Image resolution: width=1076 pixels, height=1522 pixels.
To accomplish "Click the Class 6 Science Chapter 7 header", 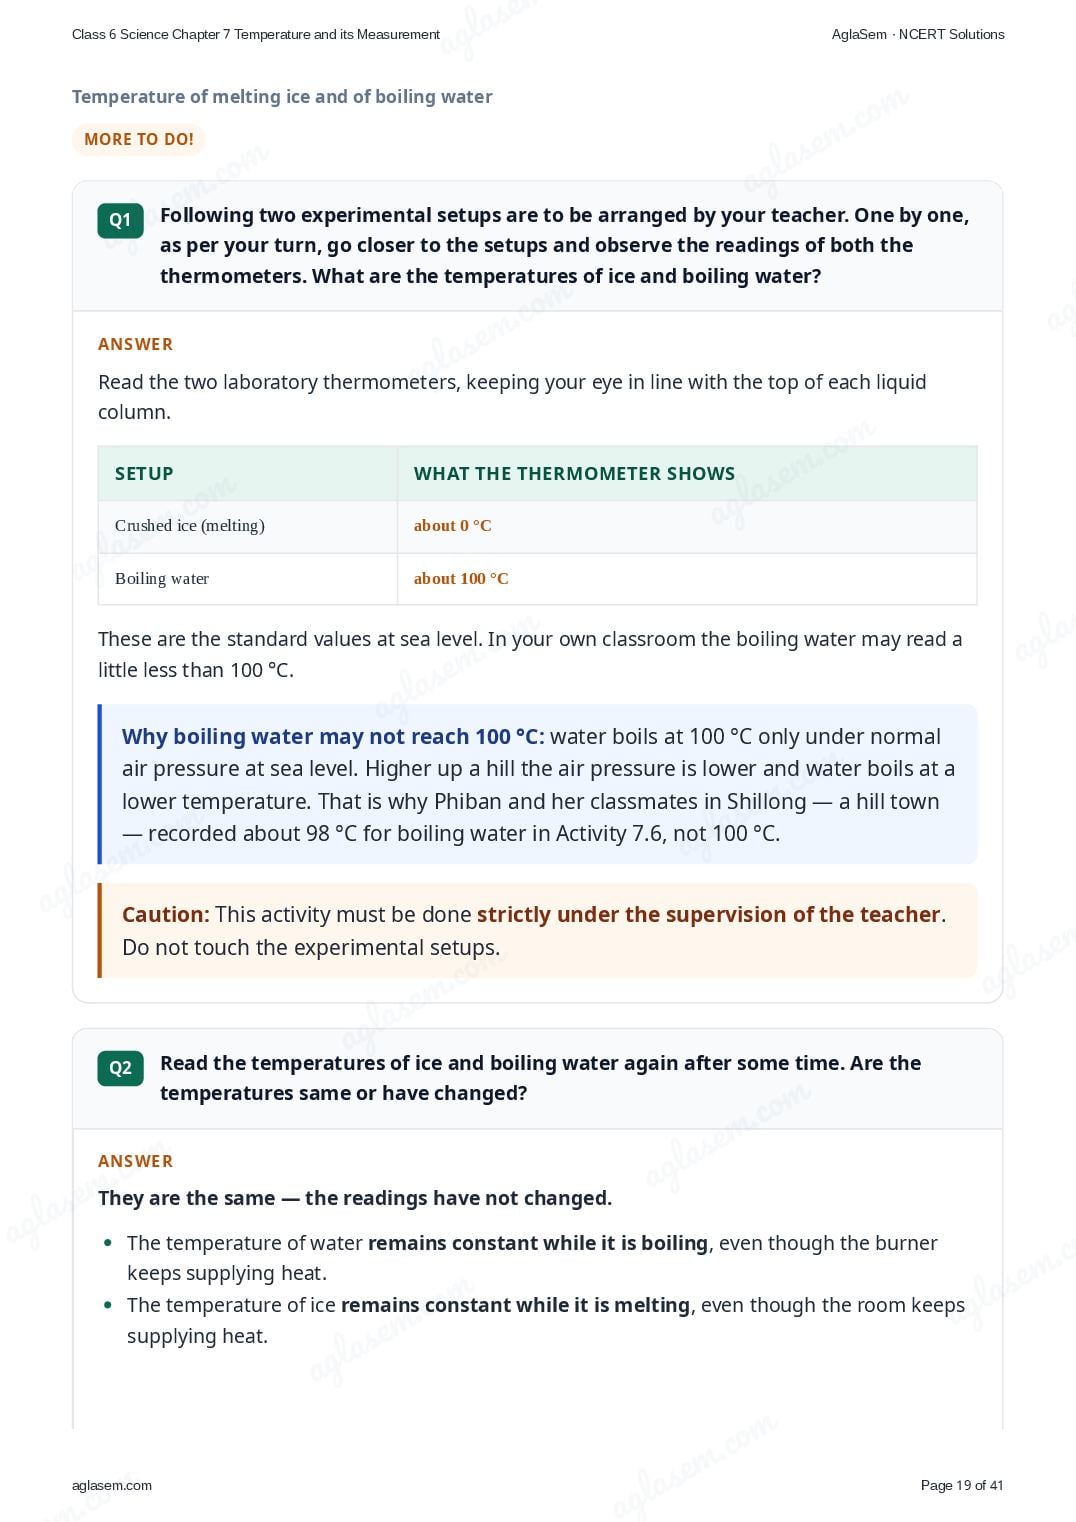I will 256,34.
